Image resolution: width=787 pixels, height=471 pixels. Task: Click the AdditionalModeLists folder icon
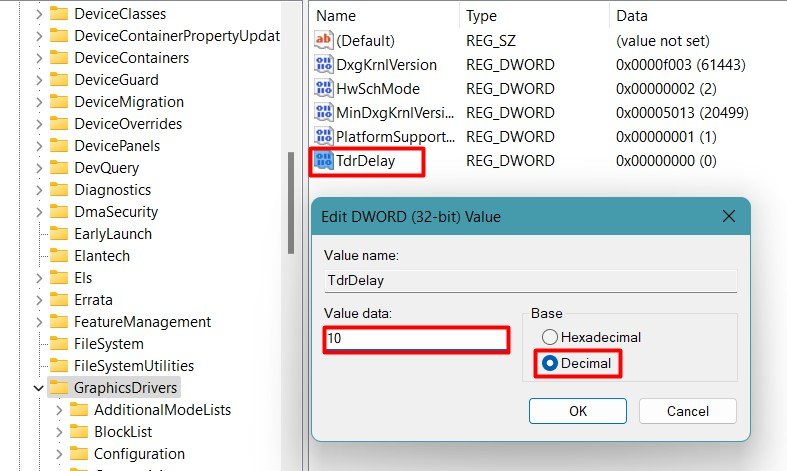click(79, 410)
